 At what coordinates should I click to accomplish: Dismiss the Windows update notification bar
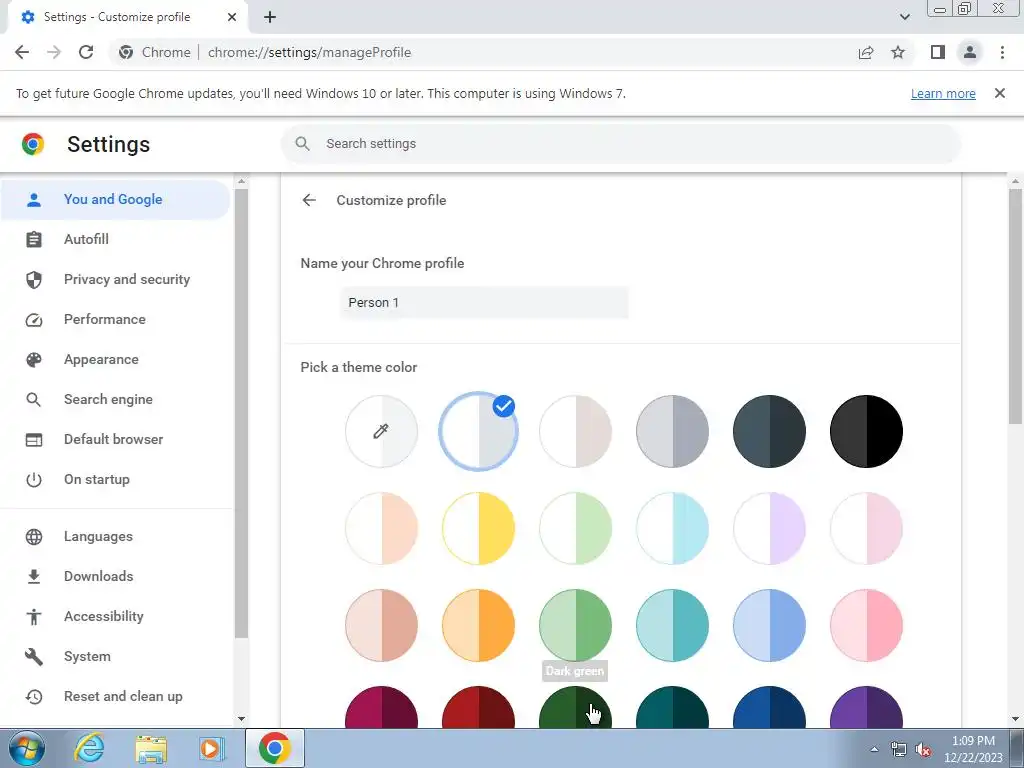pyautogui.click(x=1000, y=93)
